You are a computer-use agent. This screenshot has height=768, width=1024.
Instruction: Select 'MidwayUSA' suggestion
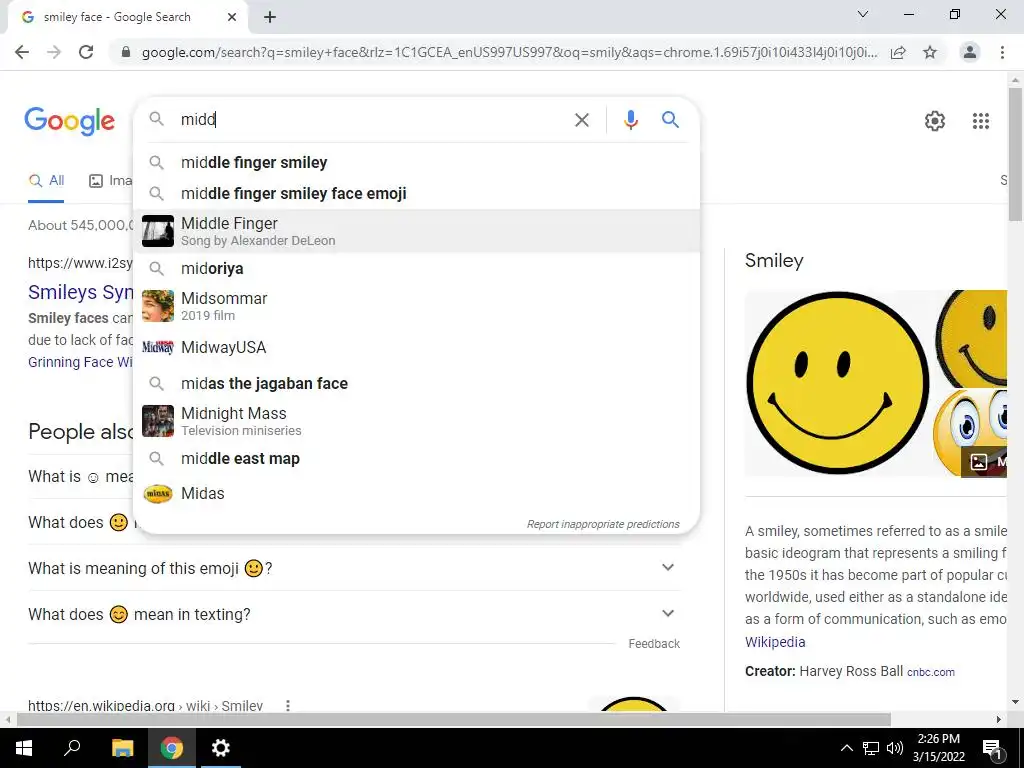click(x=416, y=347)
